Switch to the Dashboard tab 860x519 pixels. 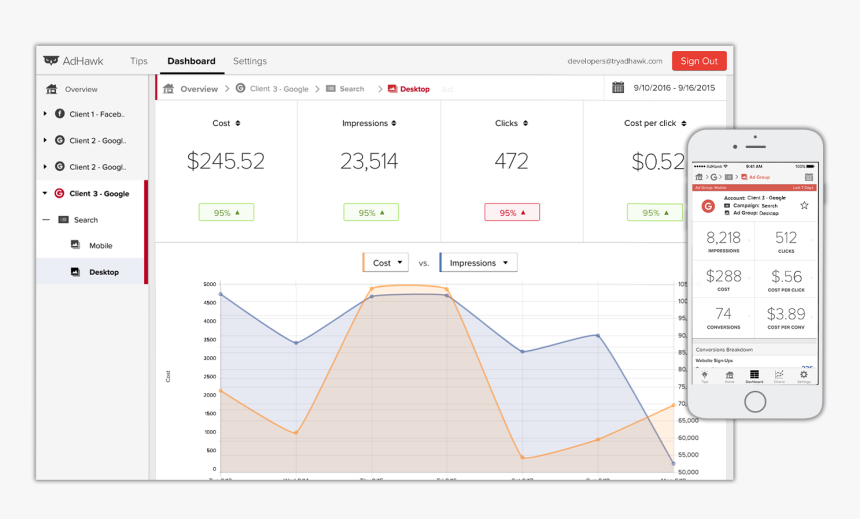(x=191, y=61)
